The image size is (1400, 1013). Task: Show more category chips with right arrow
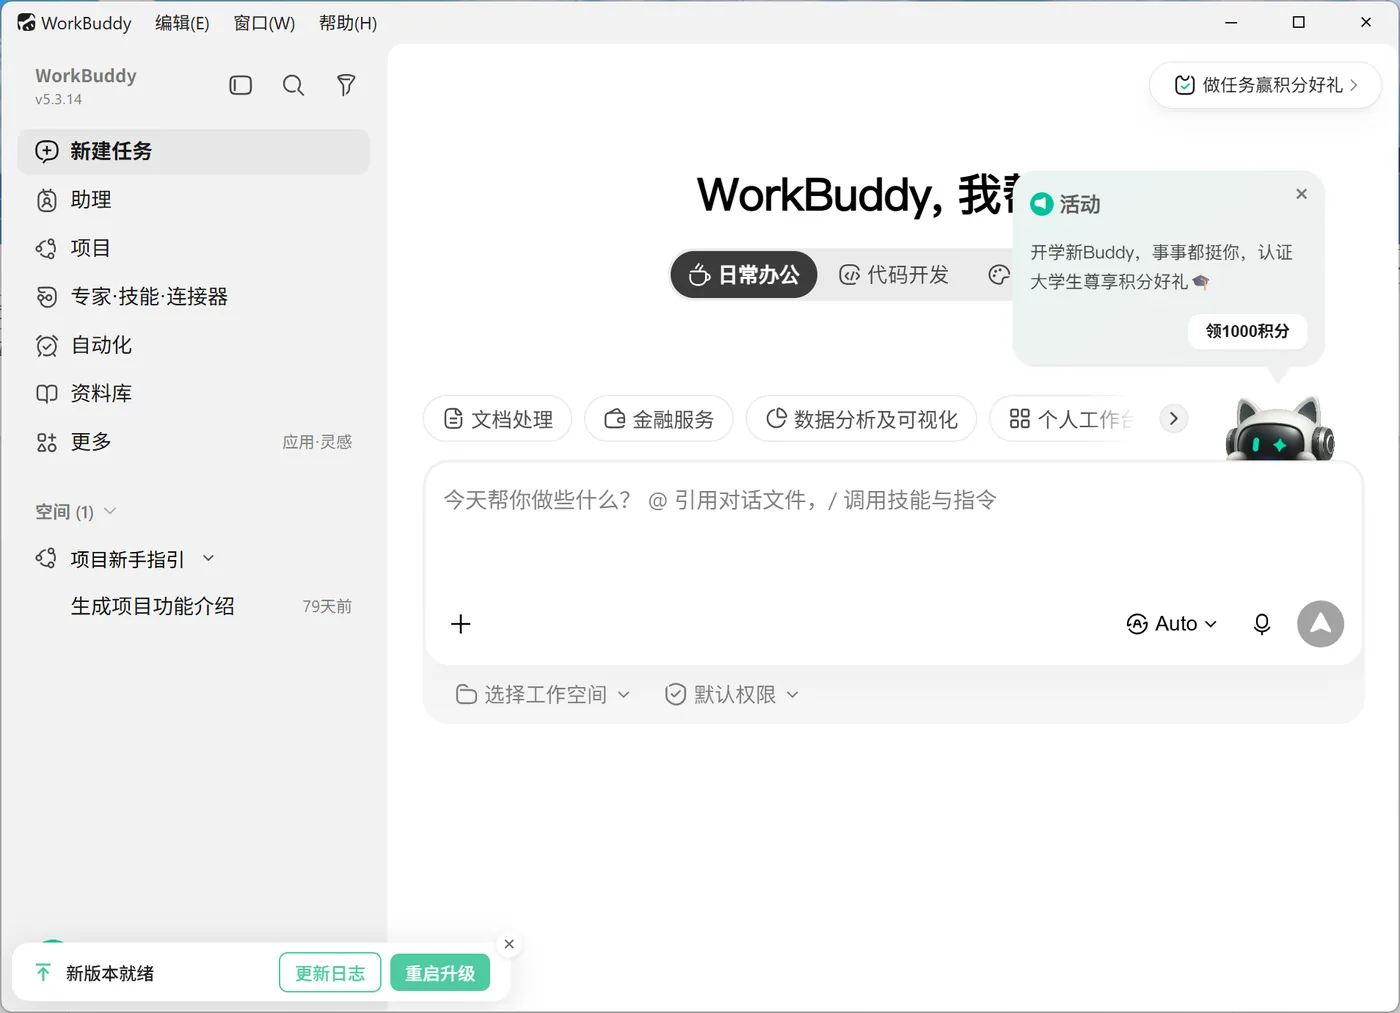pos(1174,419)
